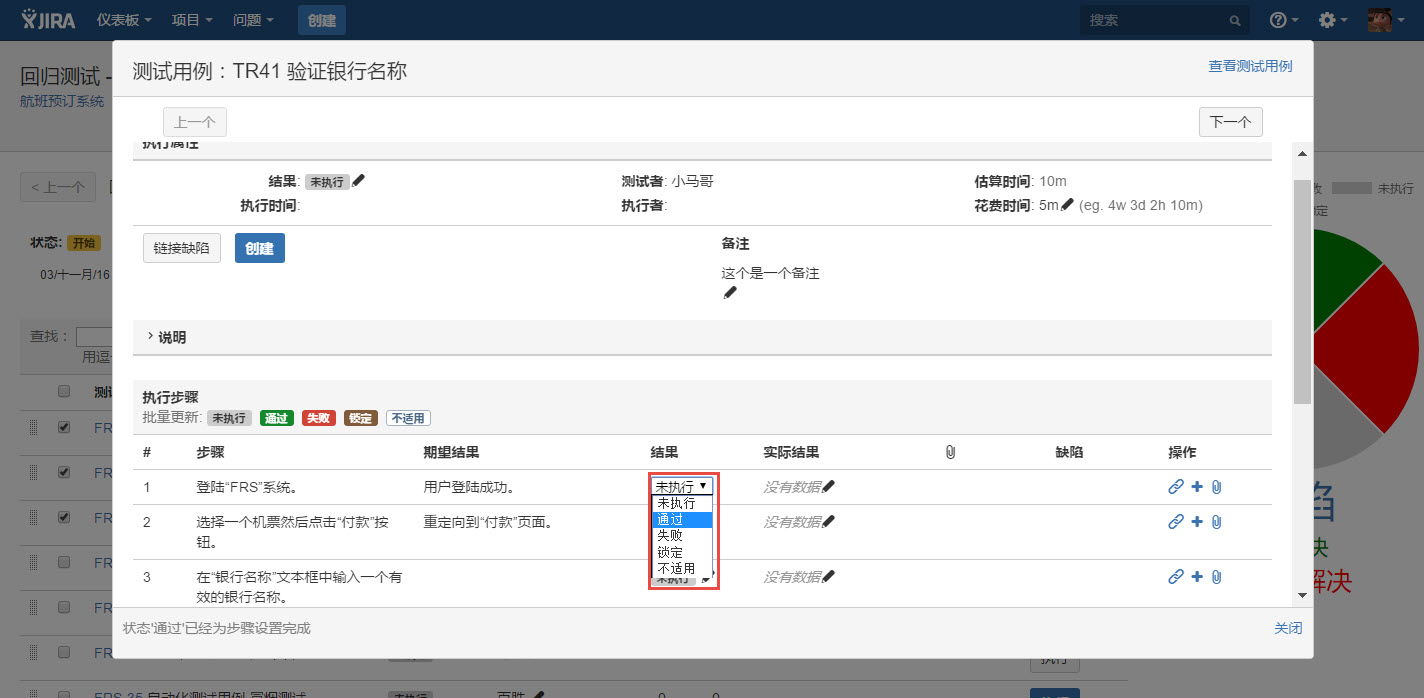Choose 失败 option in result dropdown list
Viewport: 1424px width, 698px height.
tap(682, 536)
